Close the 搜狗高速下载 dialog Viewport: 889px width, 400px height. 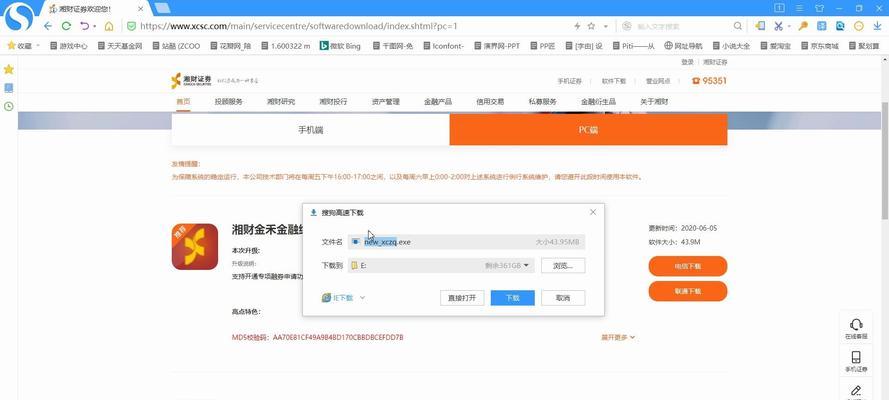tap(593, 212)
